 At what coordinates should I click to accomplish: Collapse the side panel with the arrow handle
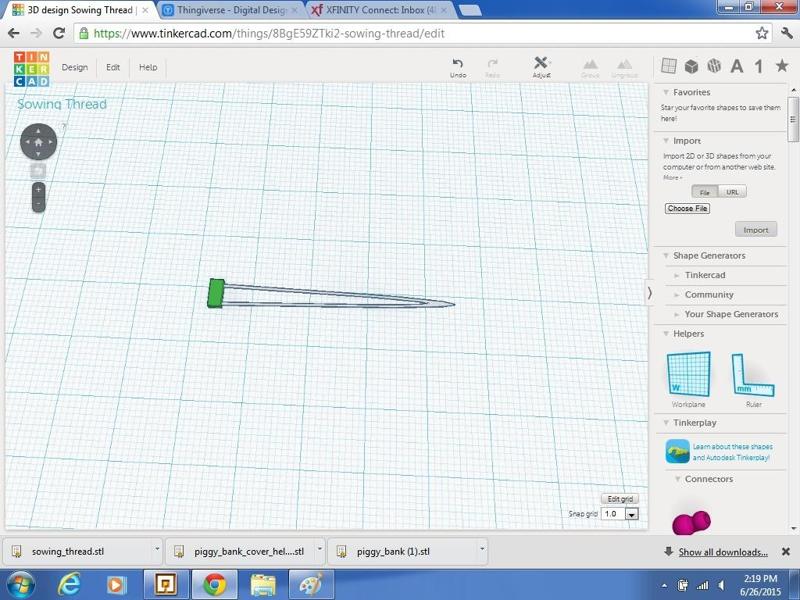point(649,293)
